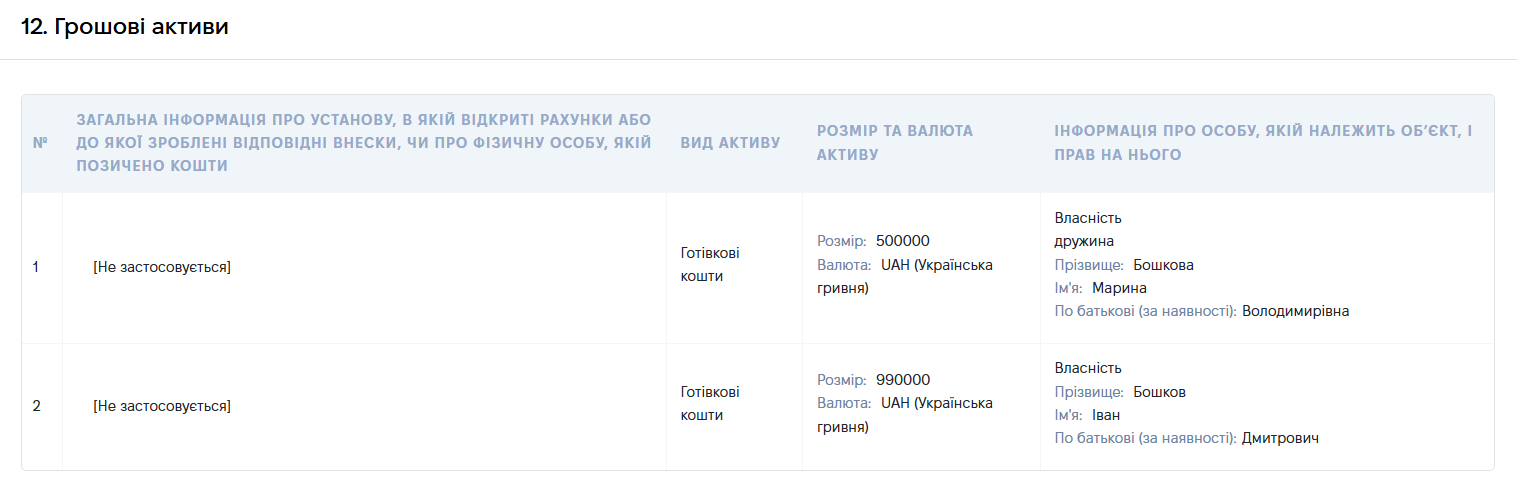Click the amount value 990000
1517x500 pixels.
[x=903, y=380]
